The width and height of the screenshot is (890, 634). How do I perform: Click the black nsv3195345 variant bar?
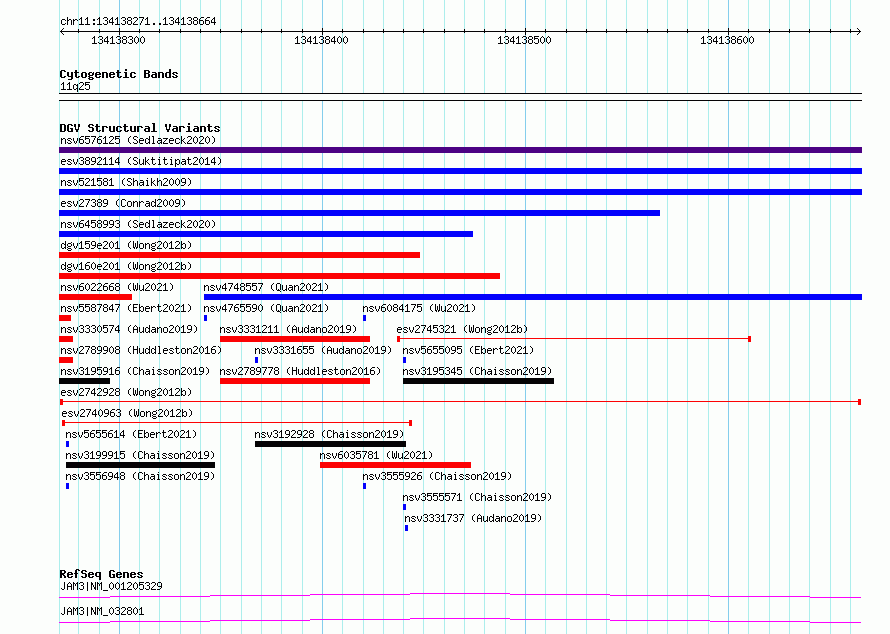point(478,381)
